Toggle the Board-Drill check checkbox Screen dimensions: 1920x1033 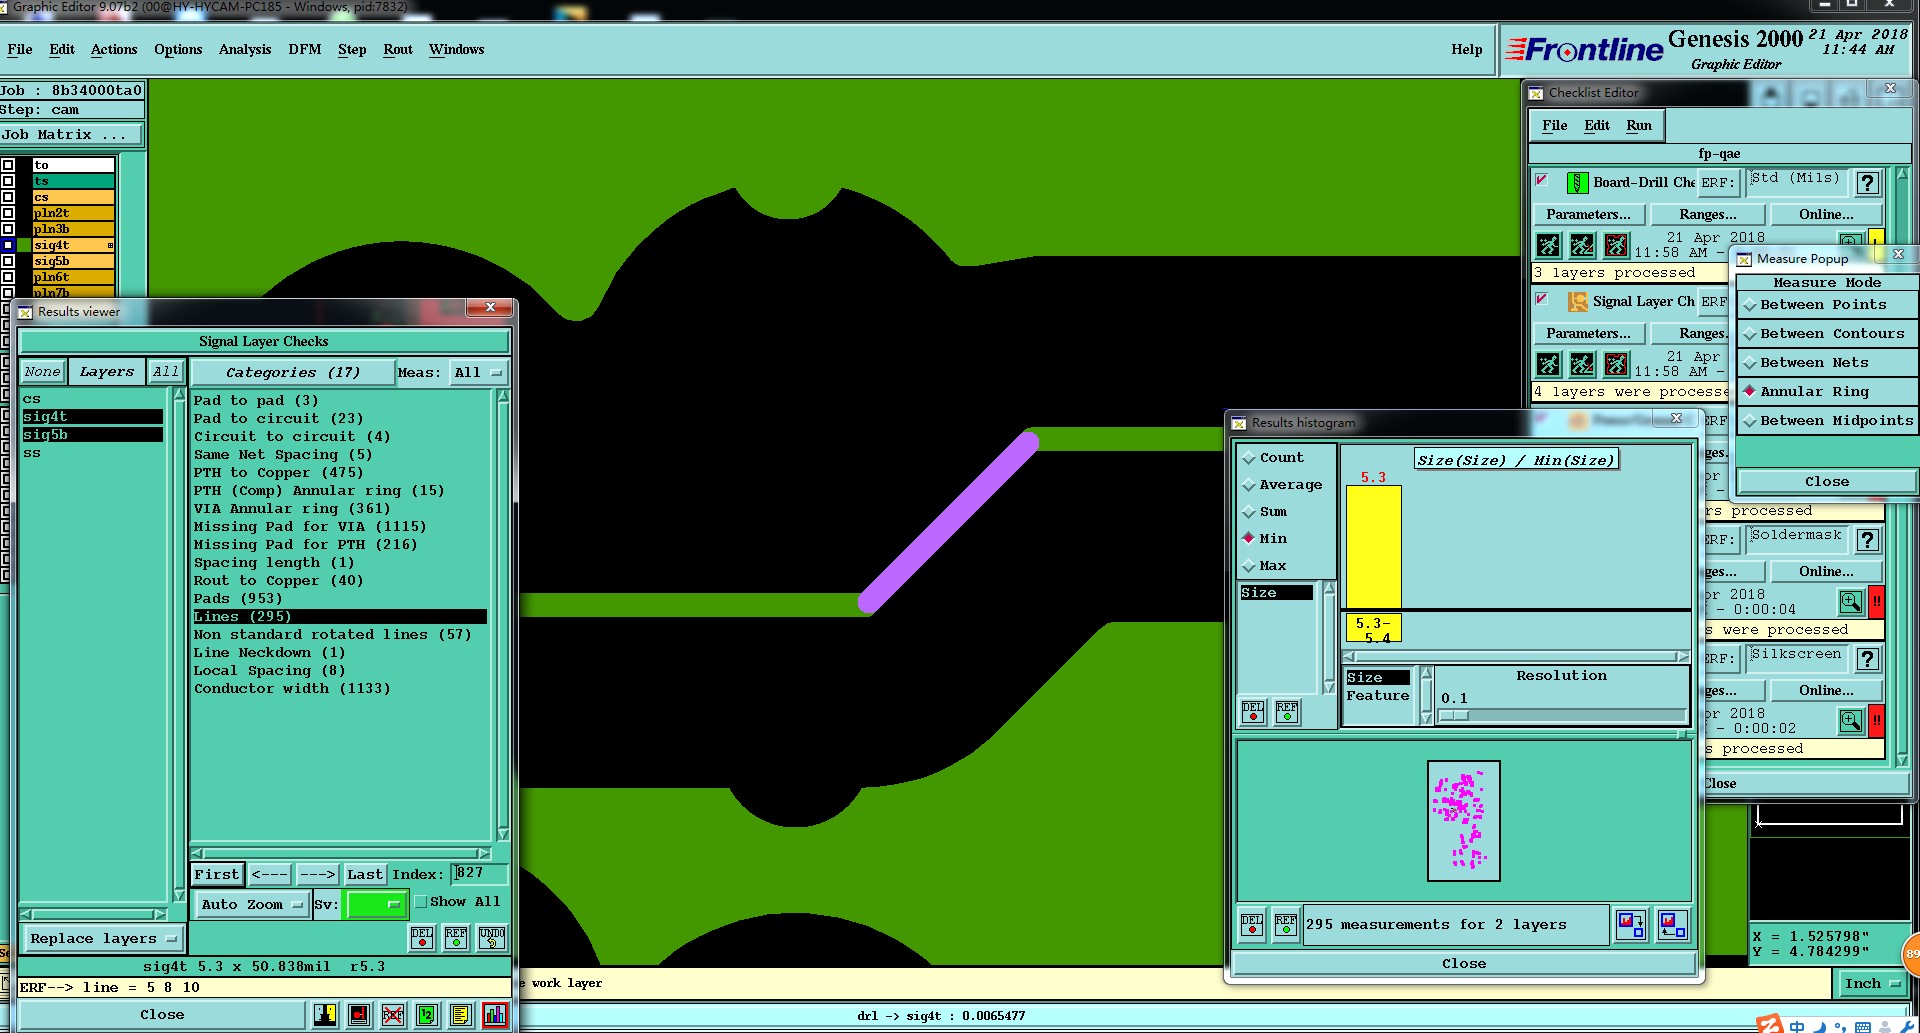(x=1542, y=180)
